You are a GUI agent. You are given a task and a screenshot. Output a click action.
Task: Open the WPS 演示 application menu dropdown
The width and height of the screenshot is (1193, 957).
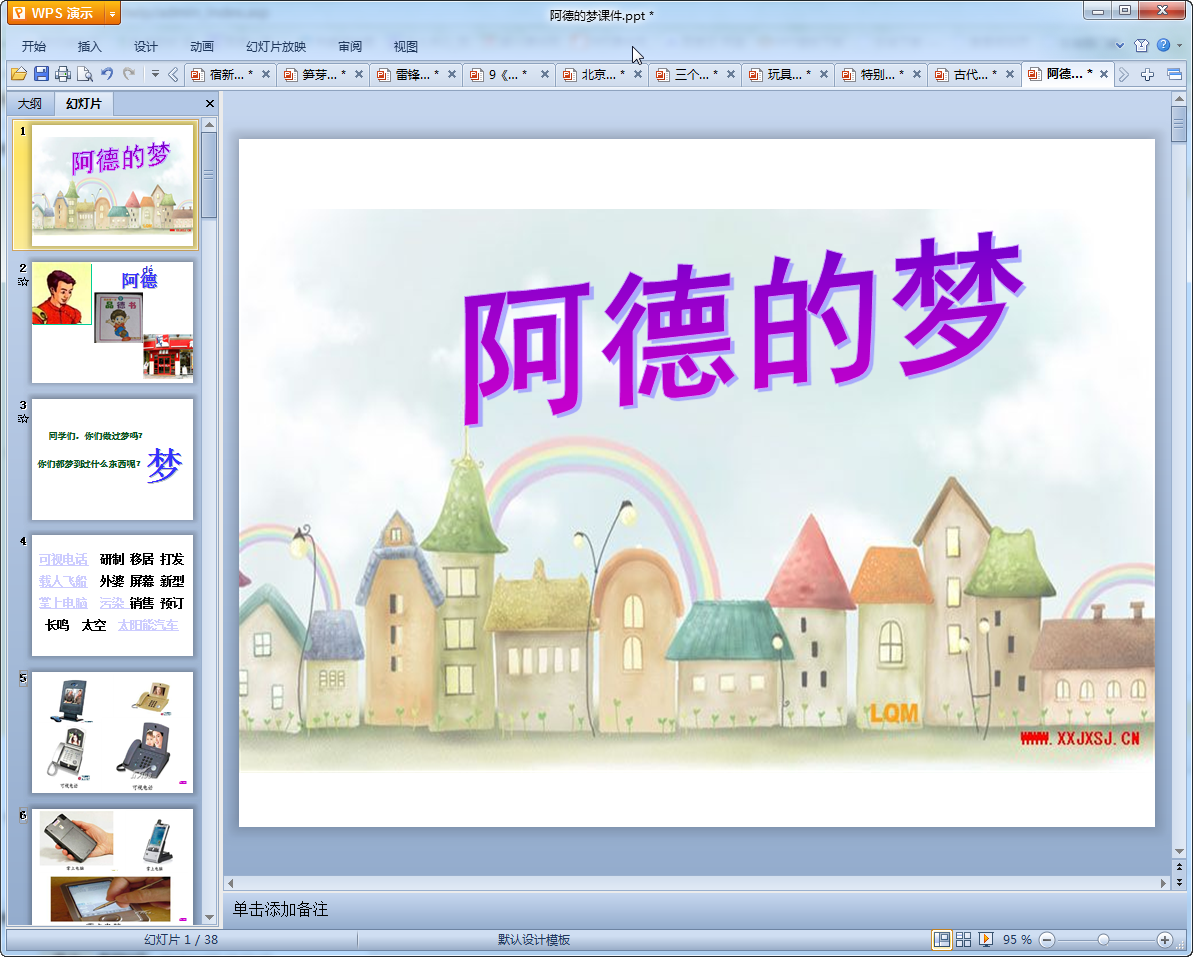coord(112,14)
